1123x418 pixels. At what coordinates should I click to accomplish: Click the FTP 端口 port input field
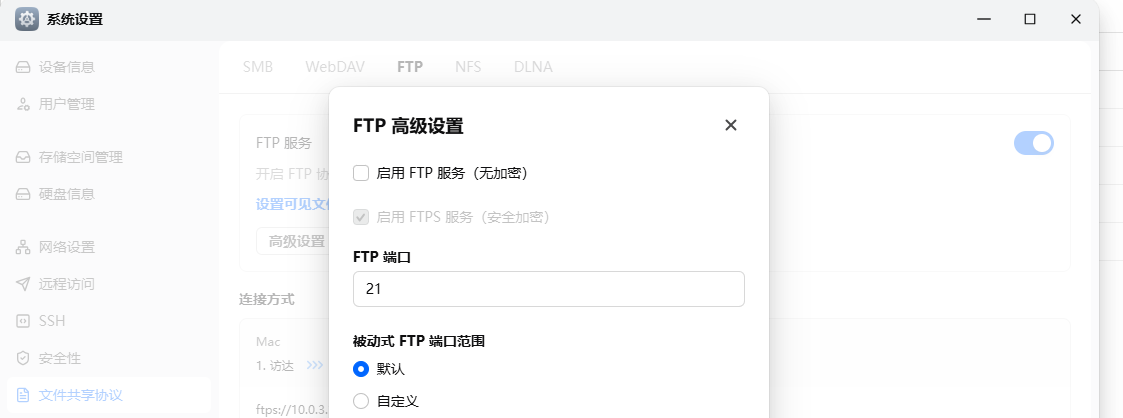548,289
